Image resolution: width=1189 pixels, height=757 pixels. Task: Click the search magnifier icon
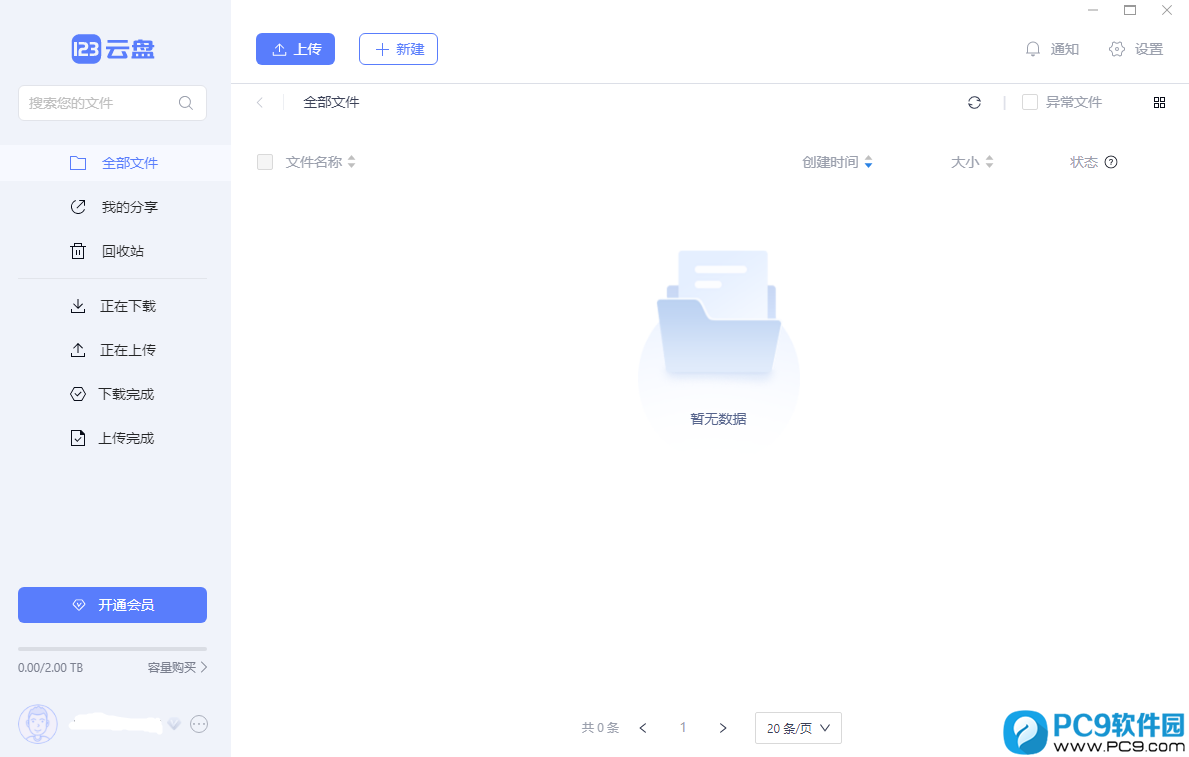pyautogui.click(x=186, y=103)
